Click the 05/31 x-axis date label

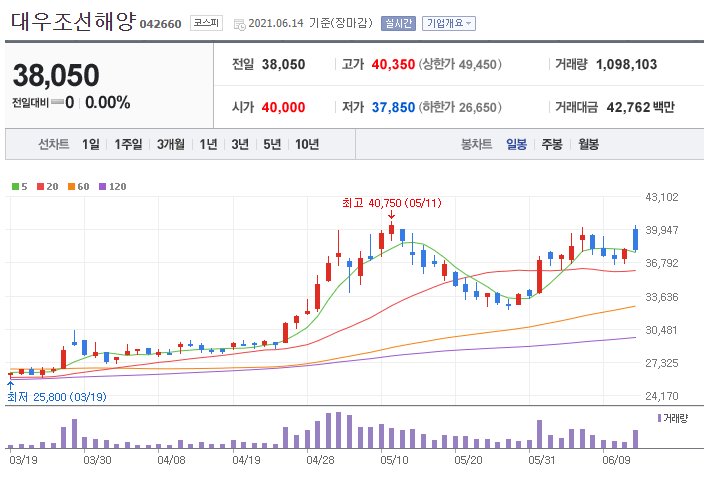(542, 460)
